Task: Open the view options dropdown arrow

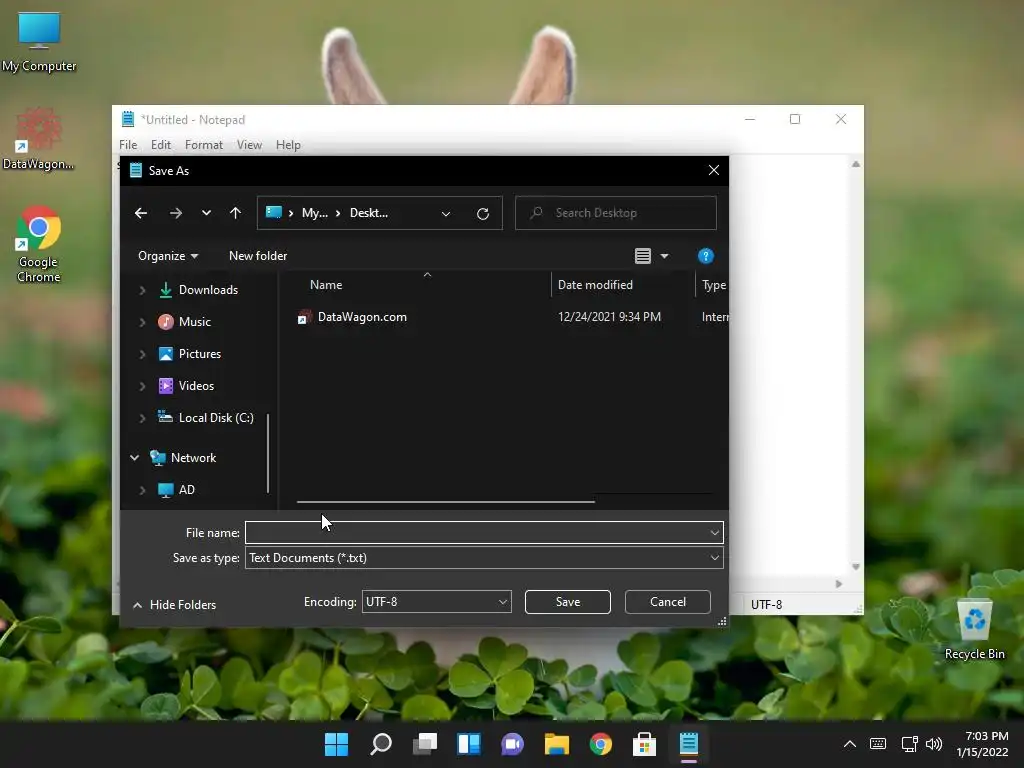Action: (x=664, y=256)
